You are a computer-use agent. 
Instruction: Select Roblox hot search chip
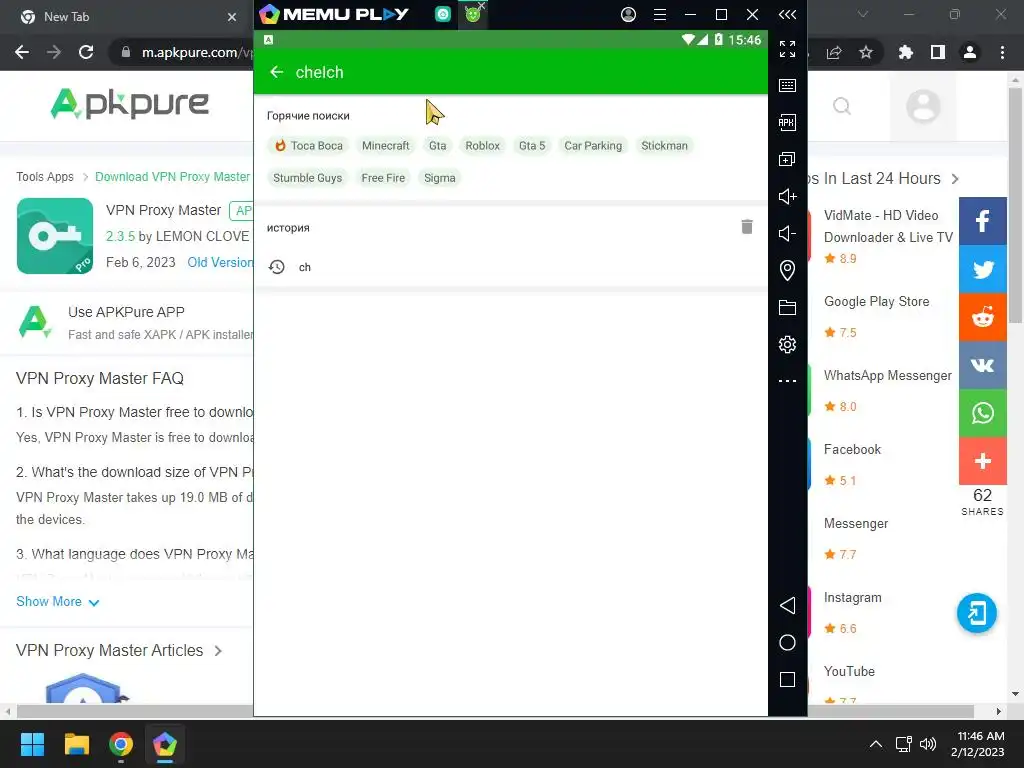coord(483,146)
